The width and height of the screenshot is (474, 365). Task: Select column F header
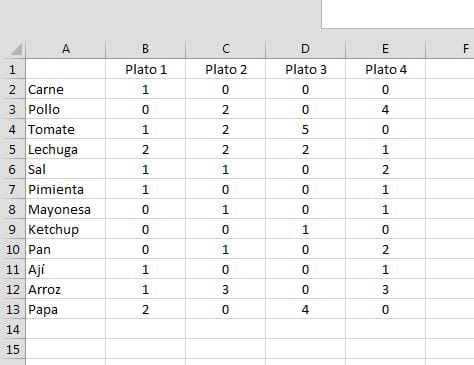(x=450, y=49)
